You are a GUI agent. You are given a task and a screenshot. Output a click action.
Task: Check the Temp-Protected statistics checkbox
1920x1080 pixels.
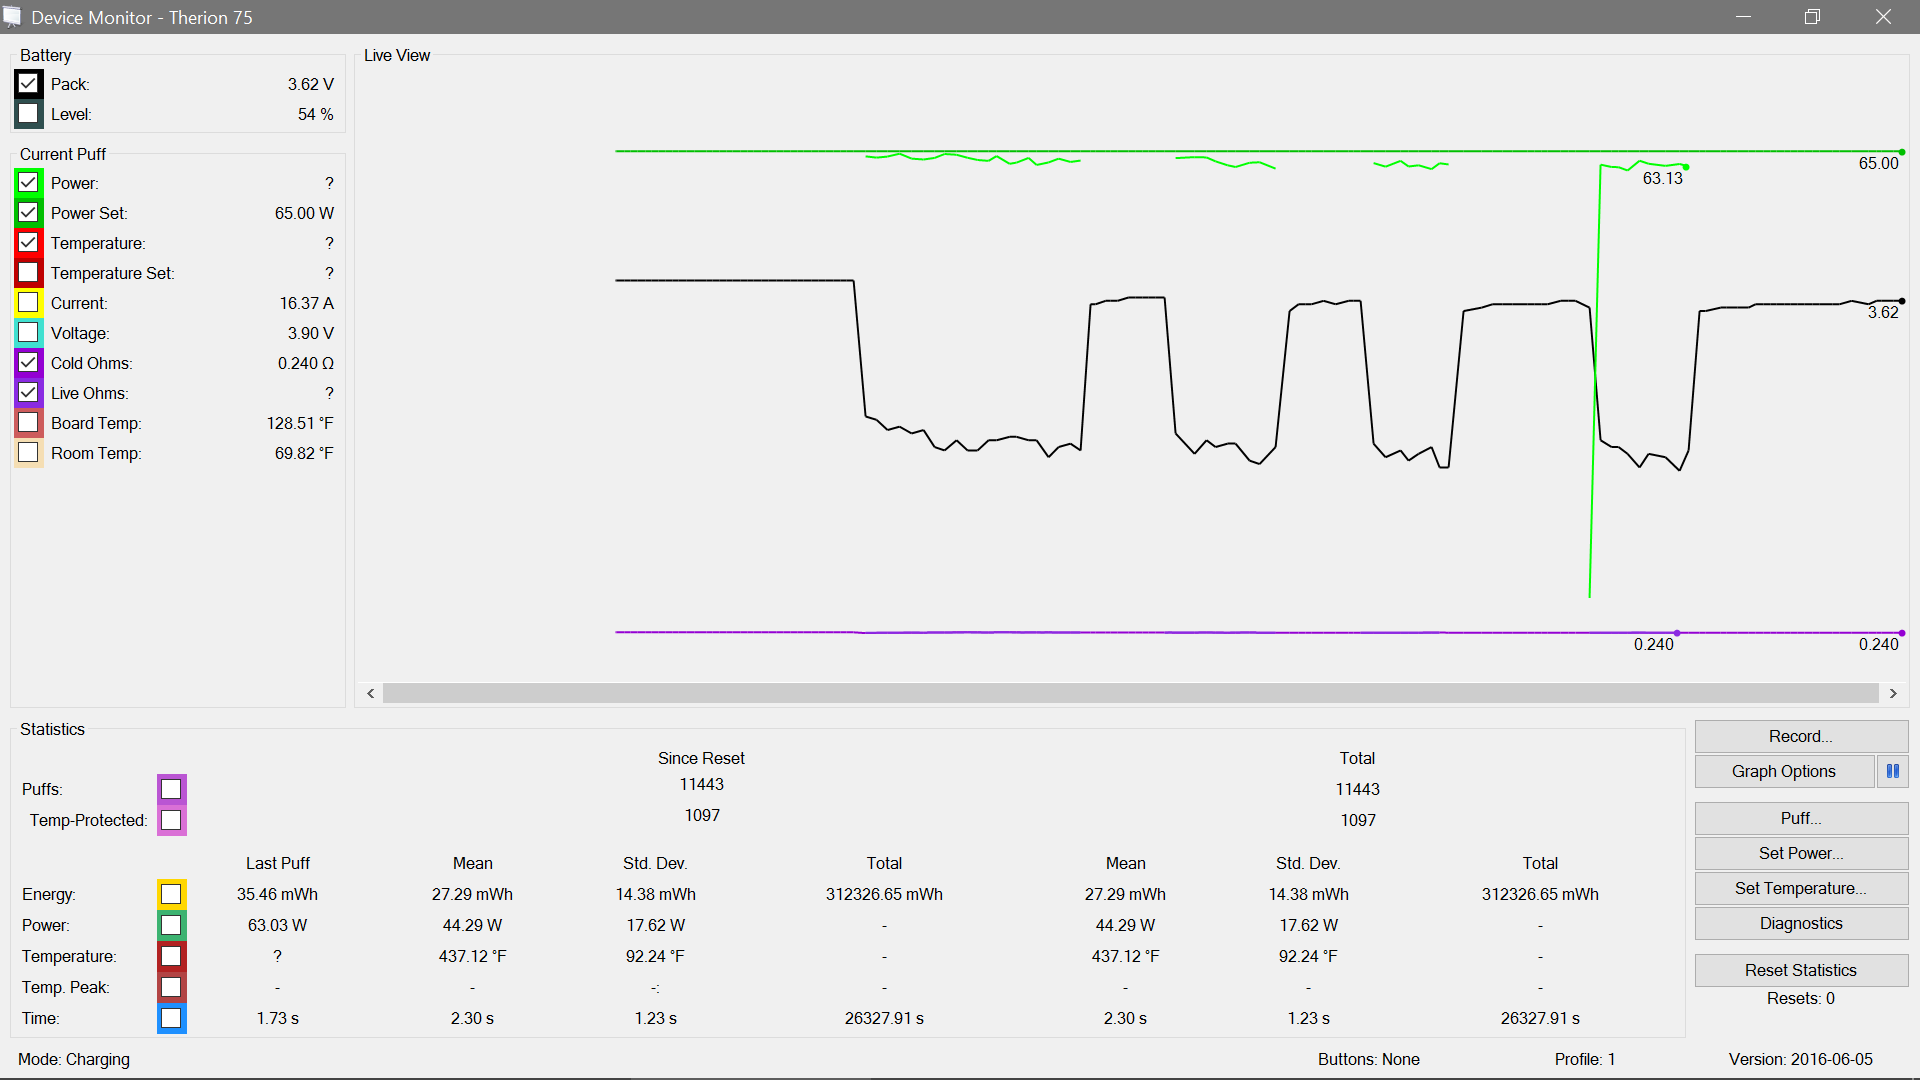171,820
